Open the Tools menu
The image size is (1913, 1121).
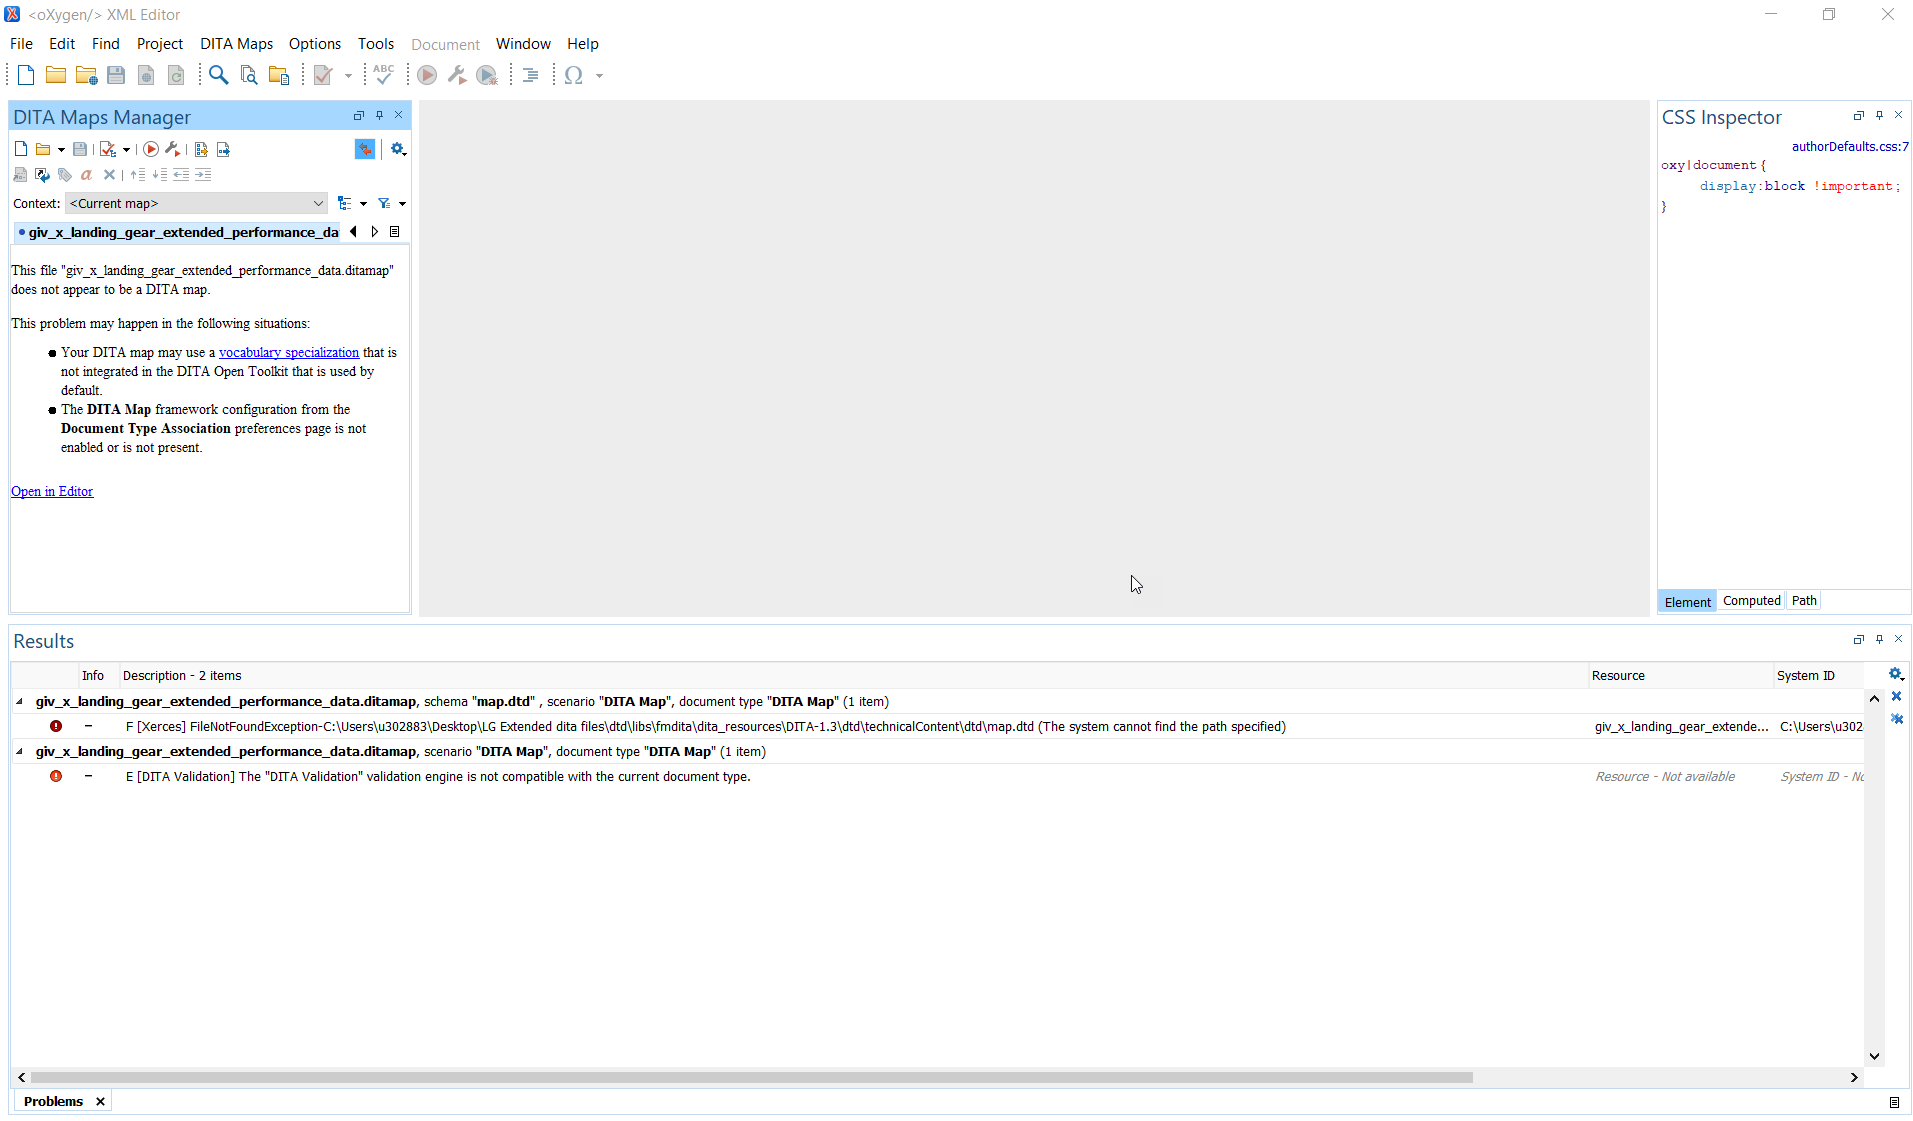point(376,44)
